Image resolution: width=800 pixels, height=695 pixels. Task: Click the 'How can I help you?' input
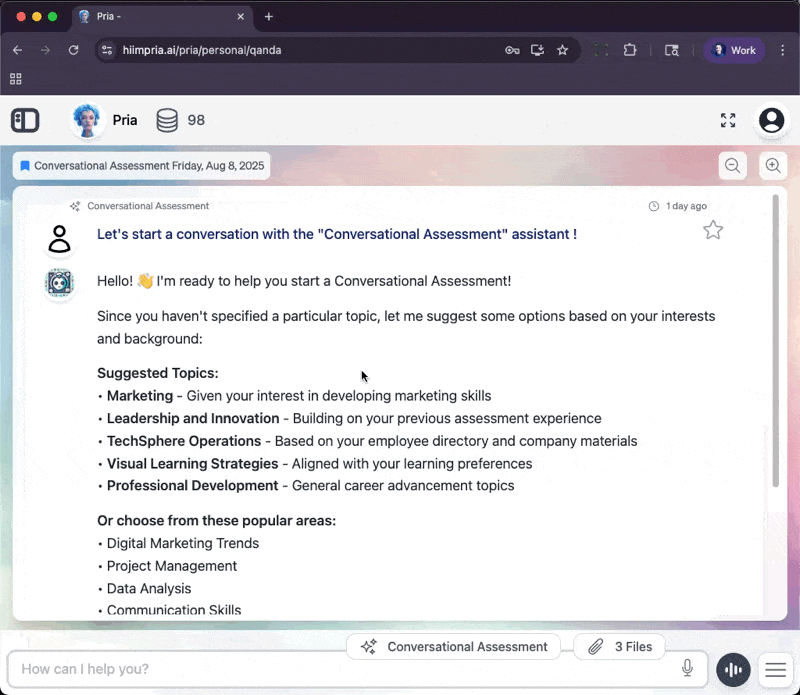point(357,669)
